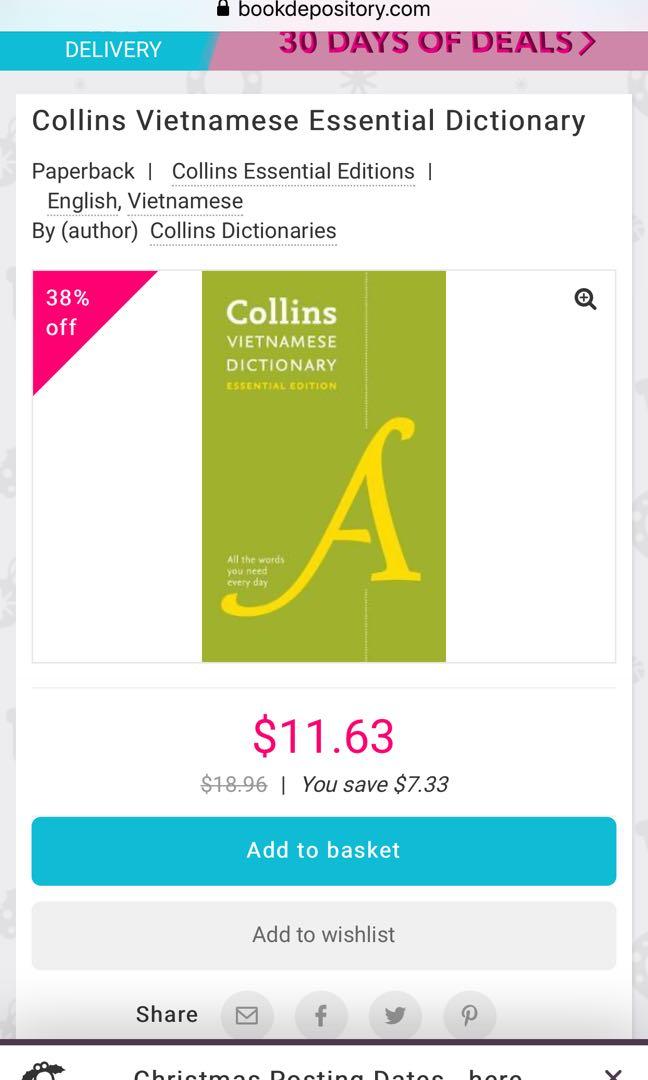Viewport: 648px width, 1080px height.
Task: Share the book on Twitter
Action: (x=395, y=1015)
